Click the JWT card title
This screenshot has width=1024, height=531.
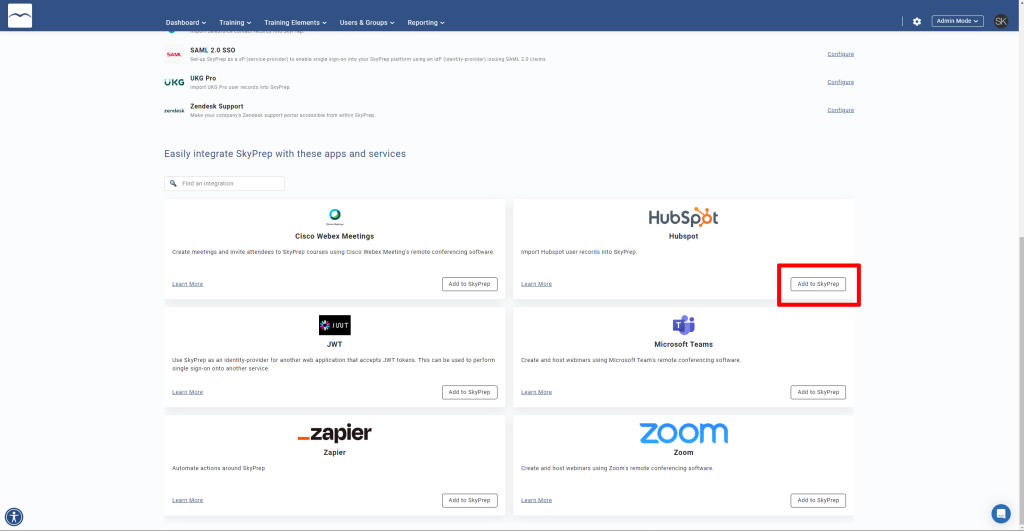334,344
